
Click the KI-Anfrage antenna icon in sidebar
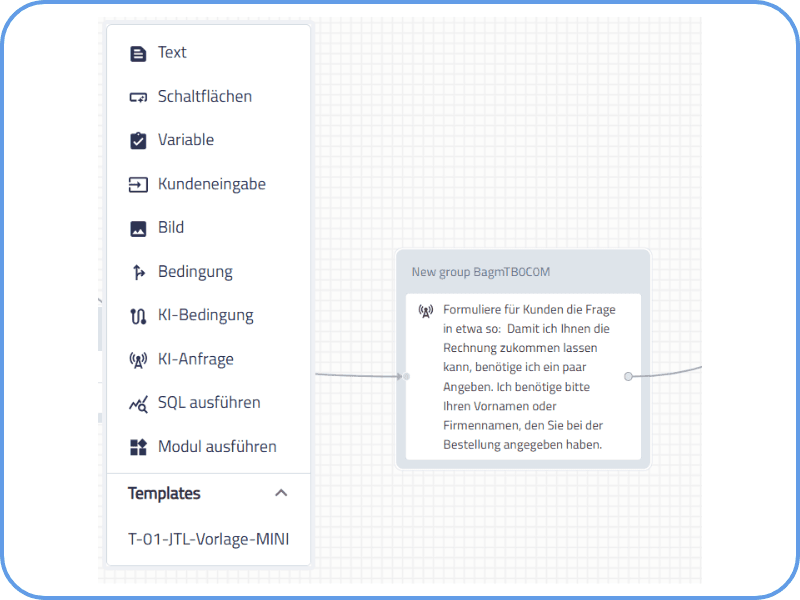click(x=138, y=360)
